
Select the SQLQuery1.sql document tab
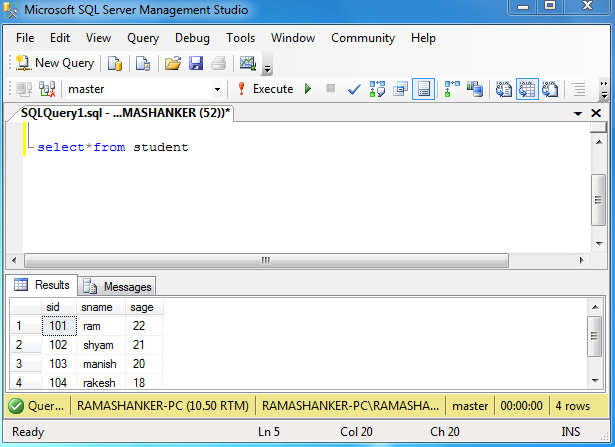[x=125, y=113]
